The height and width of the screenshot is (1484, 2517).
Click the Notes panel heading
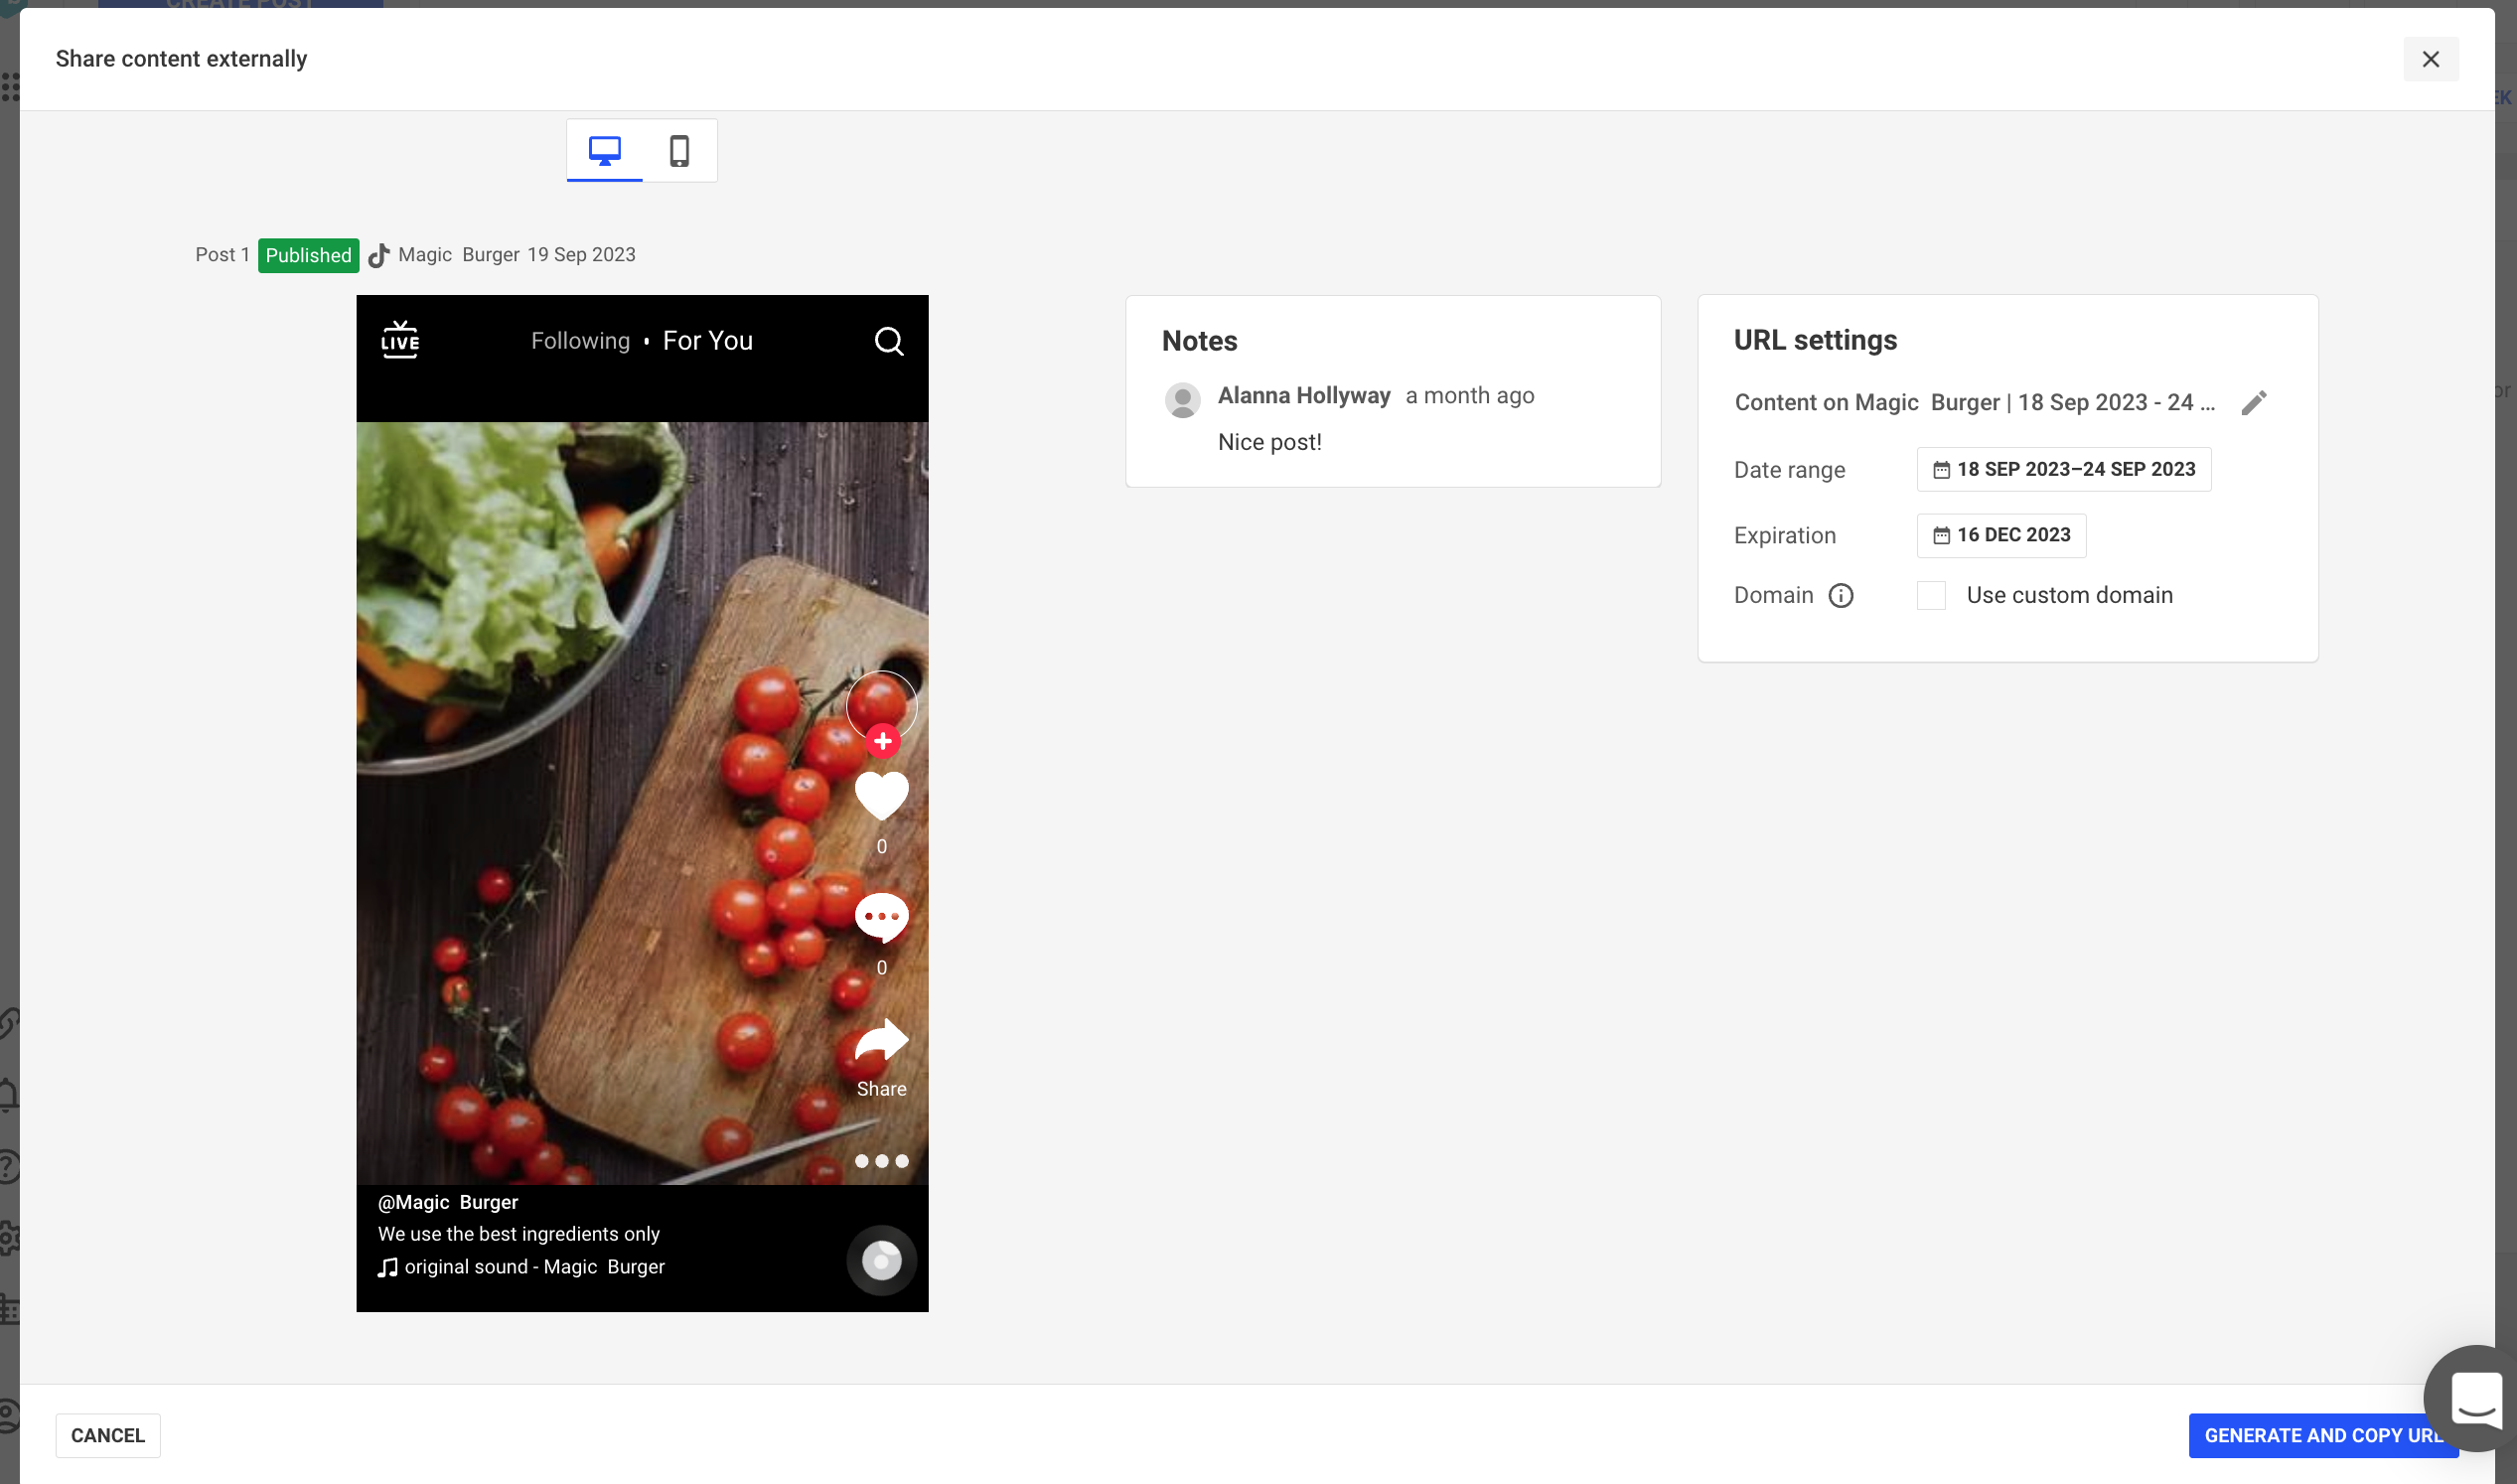(x=1199, y=341)
